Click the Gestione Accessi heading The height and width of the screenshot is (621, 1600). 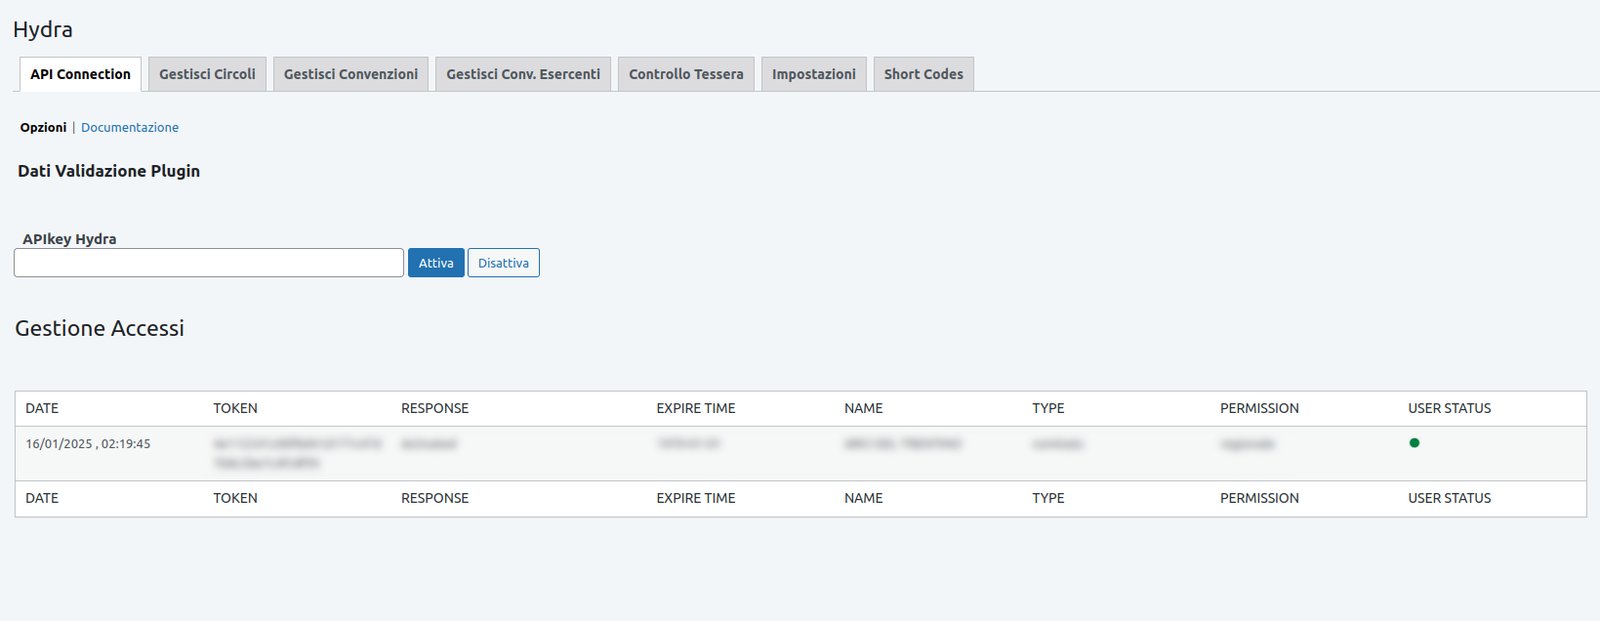[x=100, y=328]
